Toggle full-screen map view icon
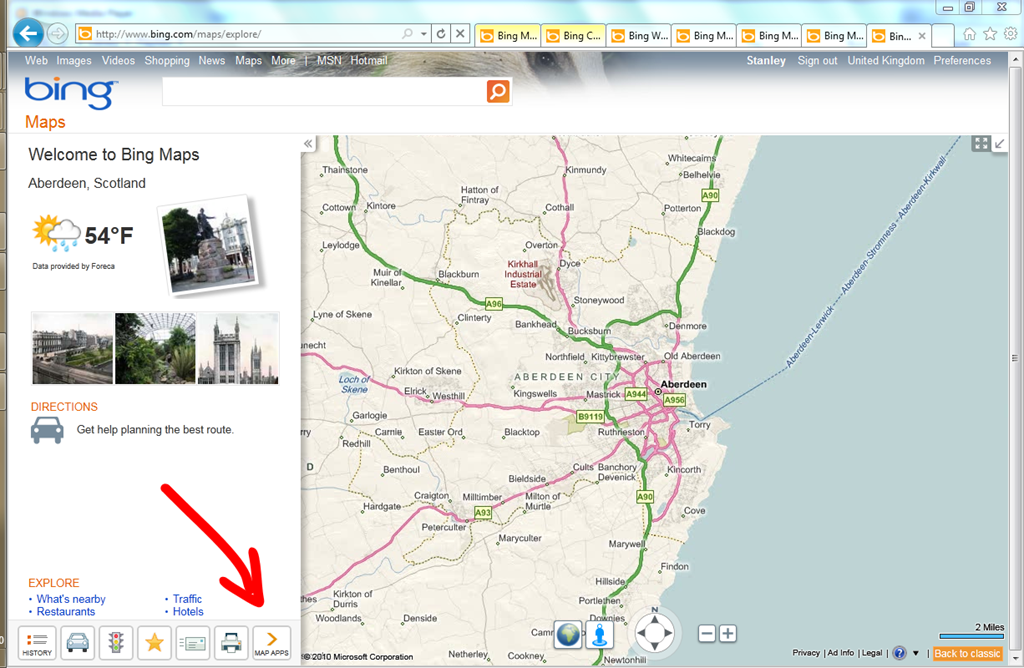This screenshot has height=668, width=1024. click(981, 144)
